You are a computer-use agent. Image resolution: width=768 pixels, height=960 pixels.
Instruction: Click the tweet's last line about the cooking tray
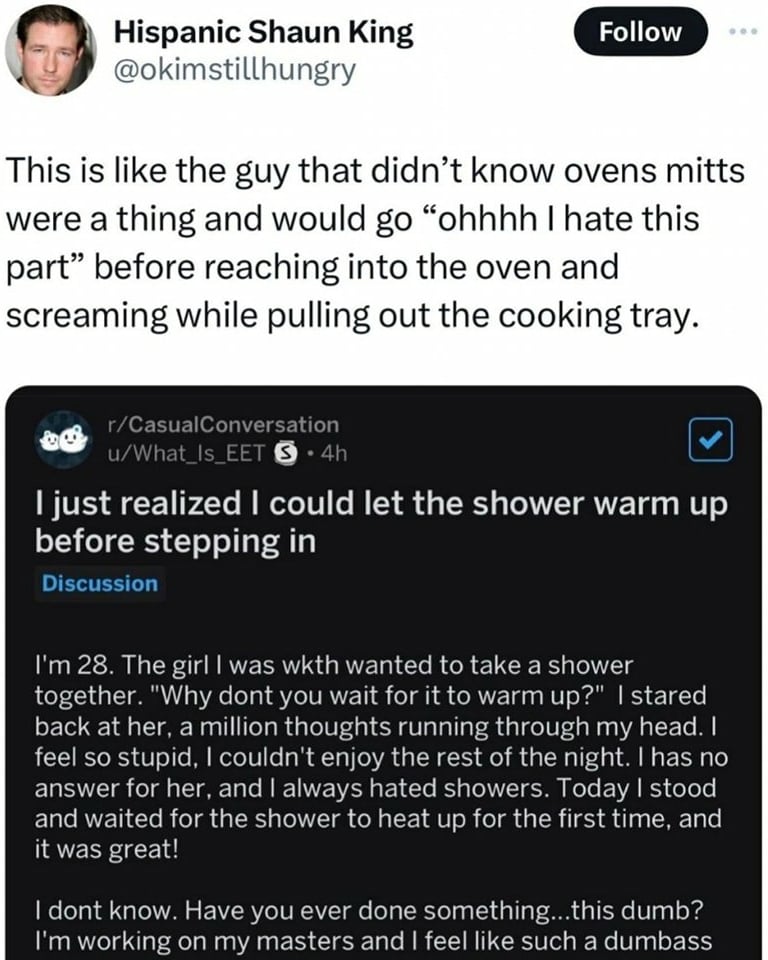[350, 312]
